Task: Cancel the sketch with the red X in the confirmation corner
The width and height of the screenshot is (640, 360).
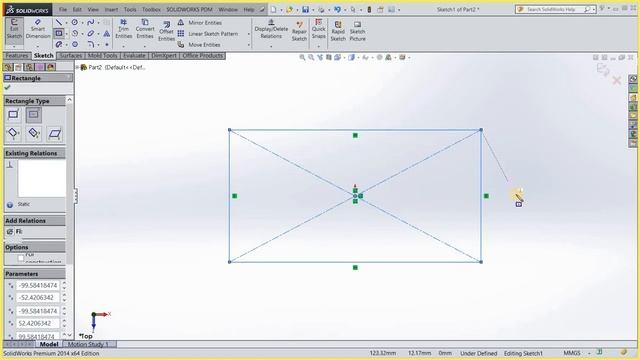Action: tap(616, 80)
